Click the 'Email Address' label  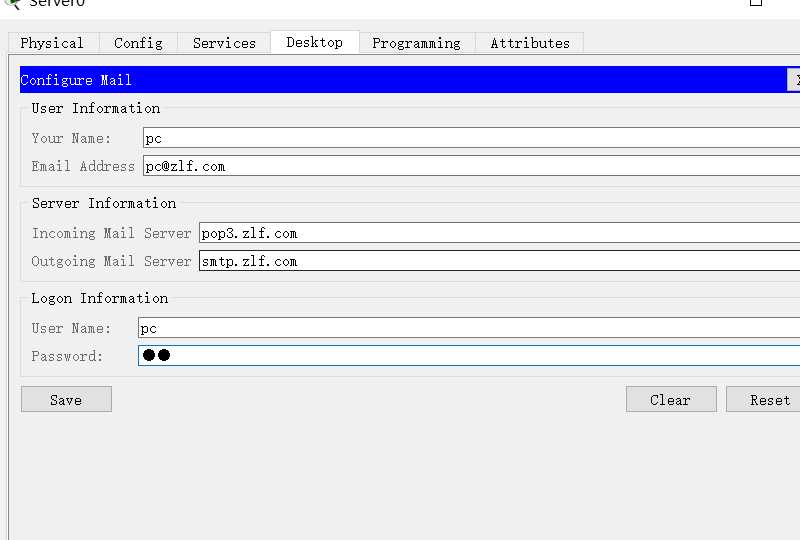(x=83, y=166)
